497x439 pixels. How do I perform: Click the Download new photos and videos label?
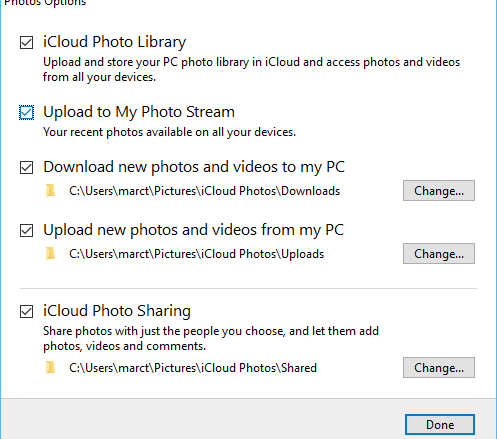(x=194, y=167)
